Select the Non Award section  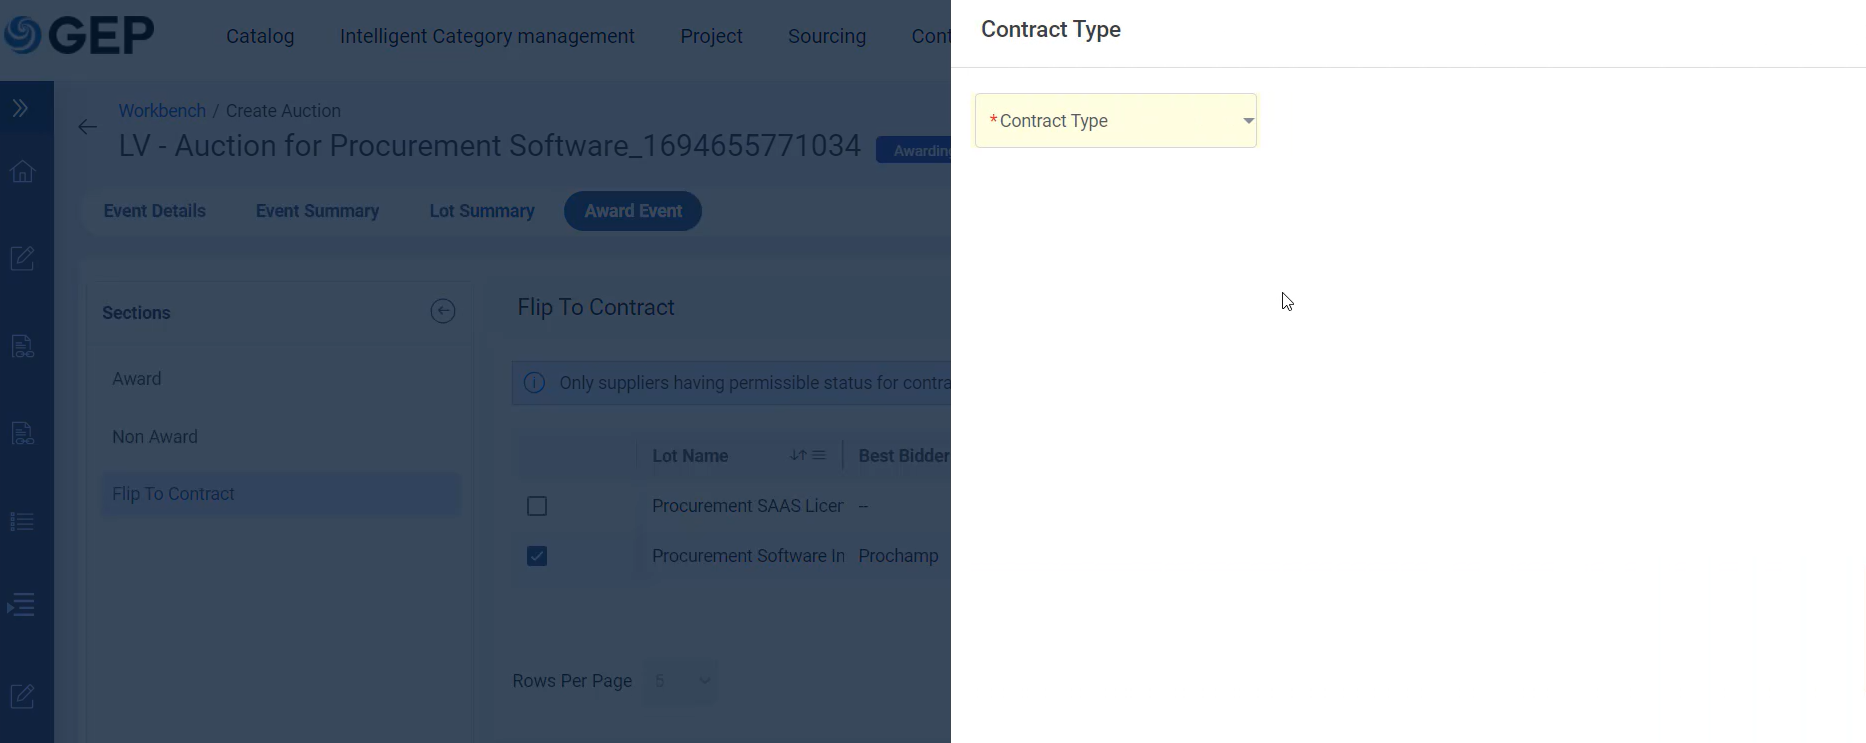(x=155, y=437)
